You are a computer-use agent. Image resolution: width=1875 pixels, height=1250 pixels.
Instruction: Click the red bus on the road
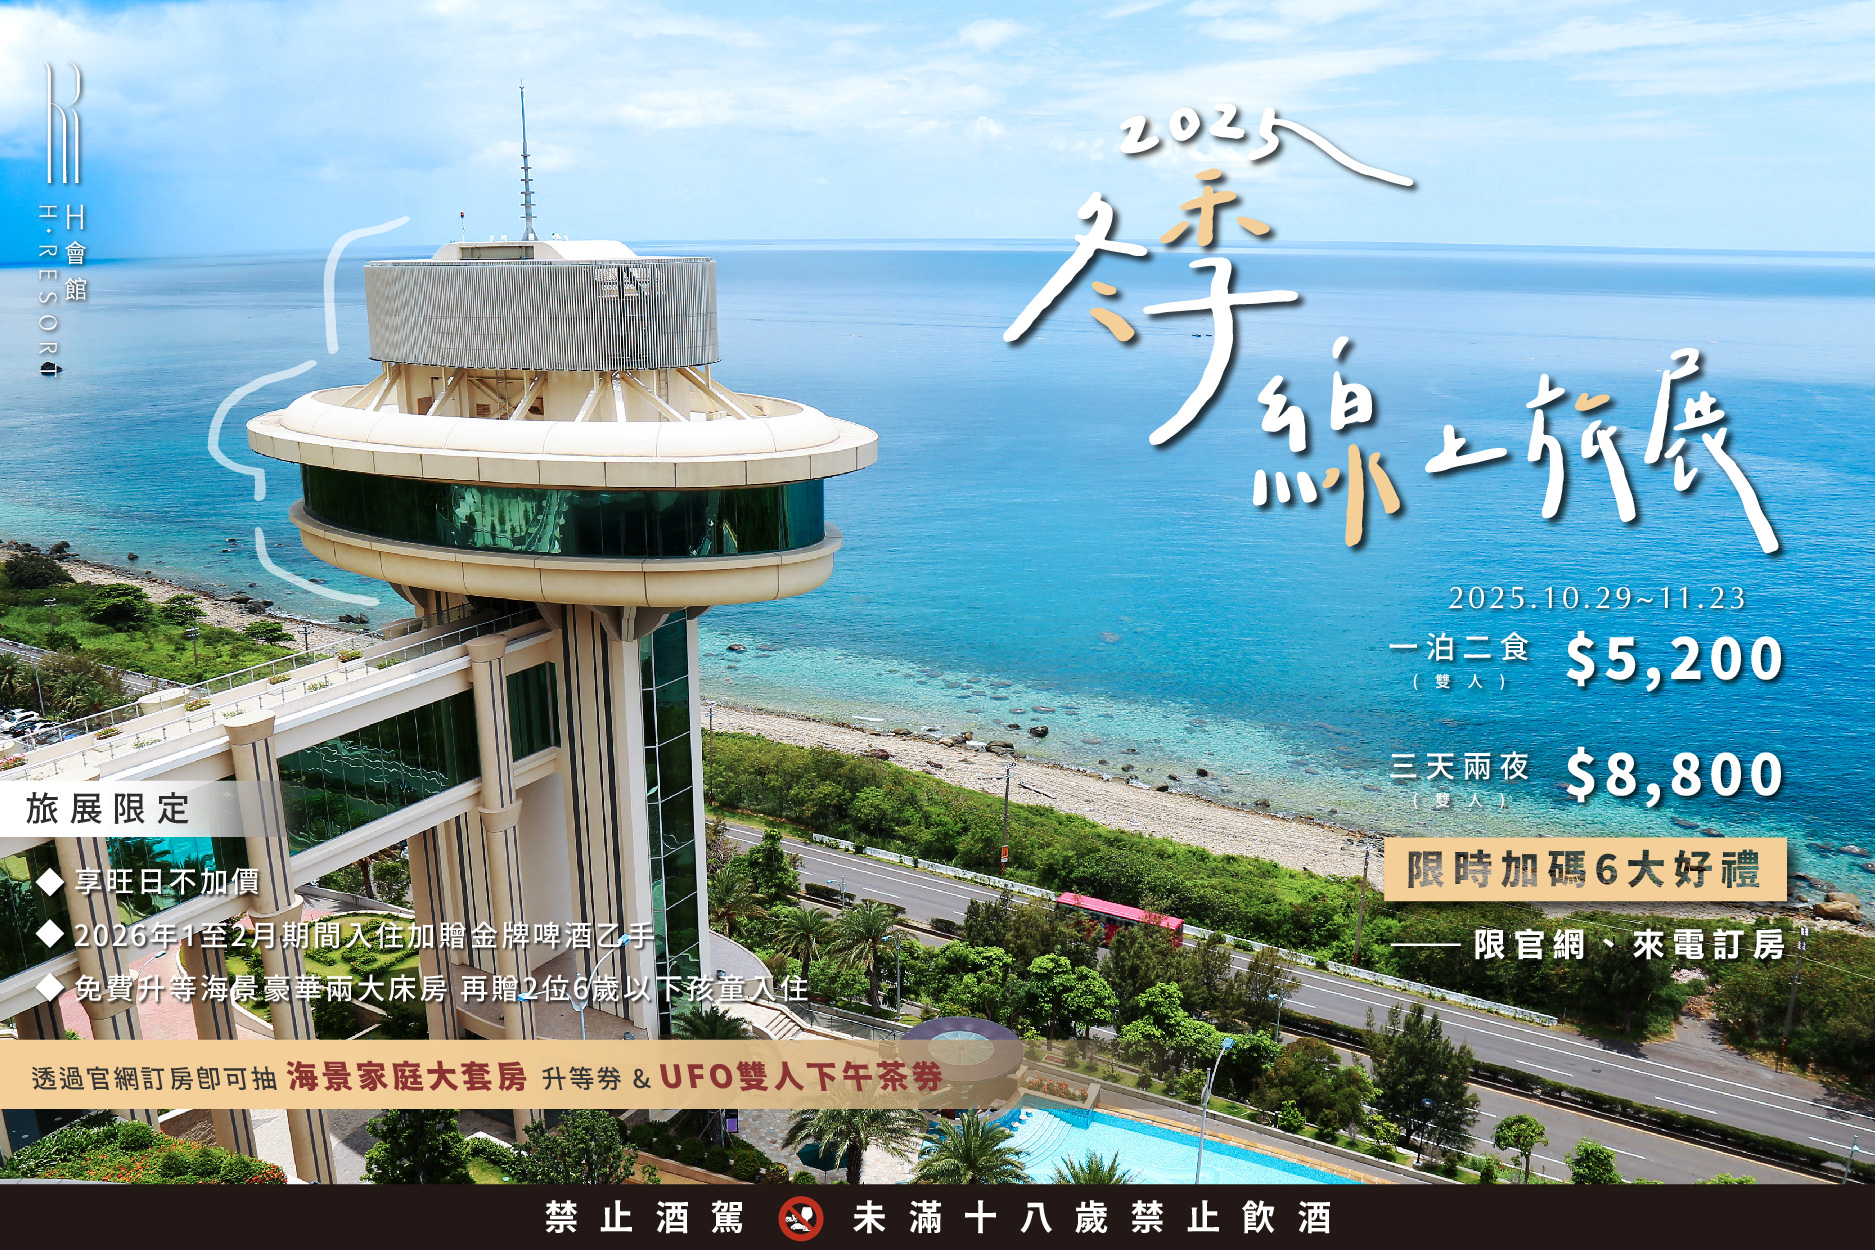(x=1119, y=915)
